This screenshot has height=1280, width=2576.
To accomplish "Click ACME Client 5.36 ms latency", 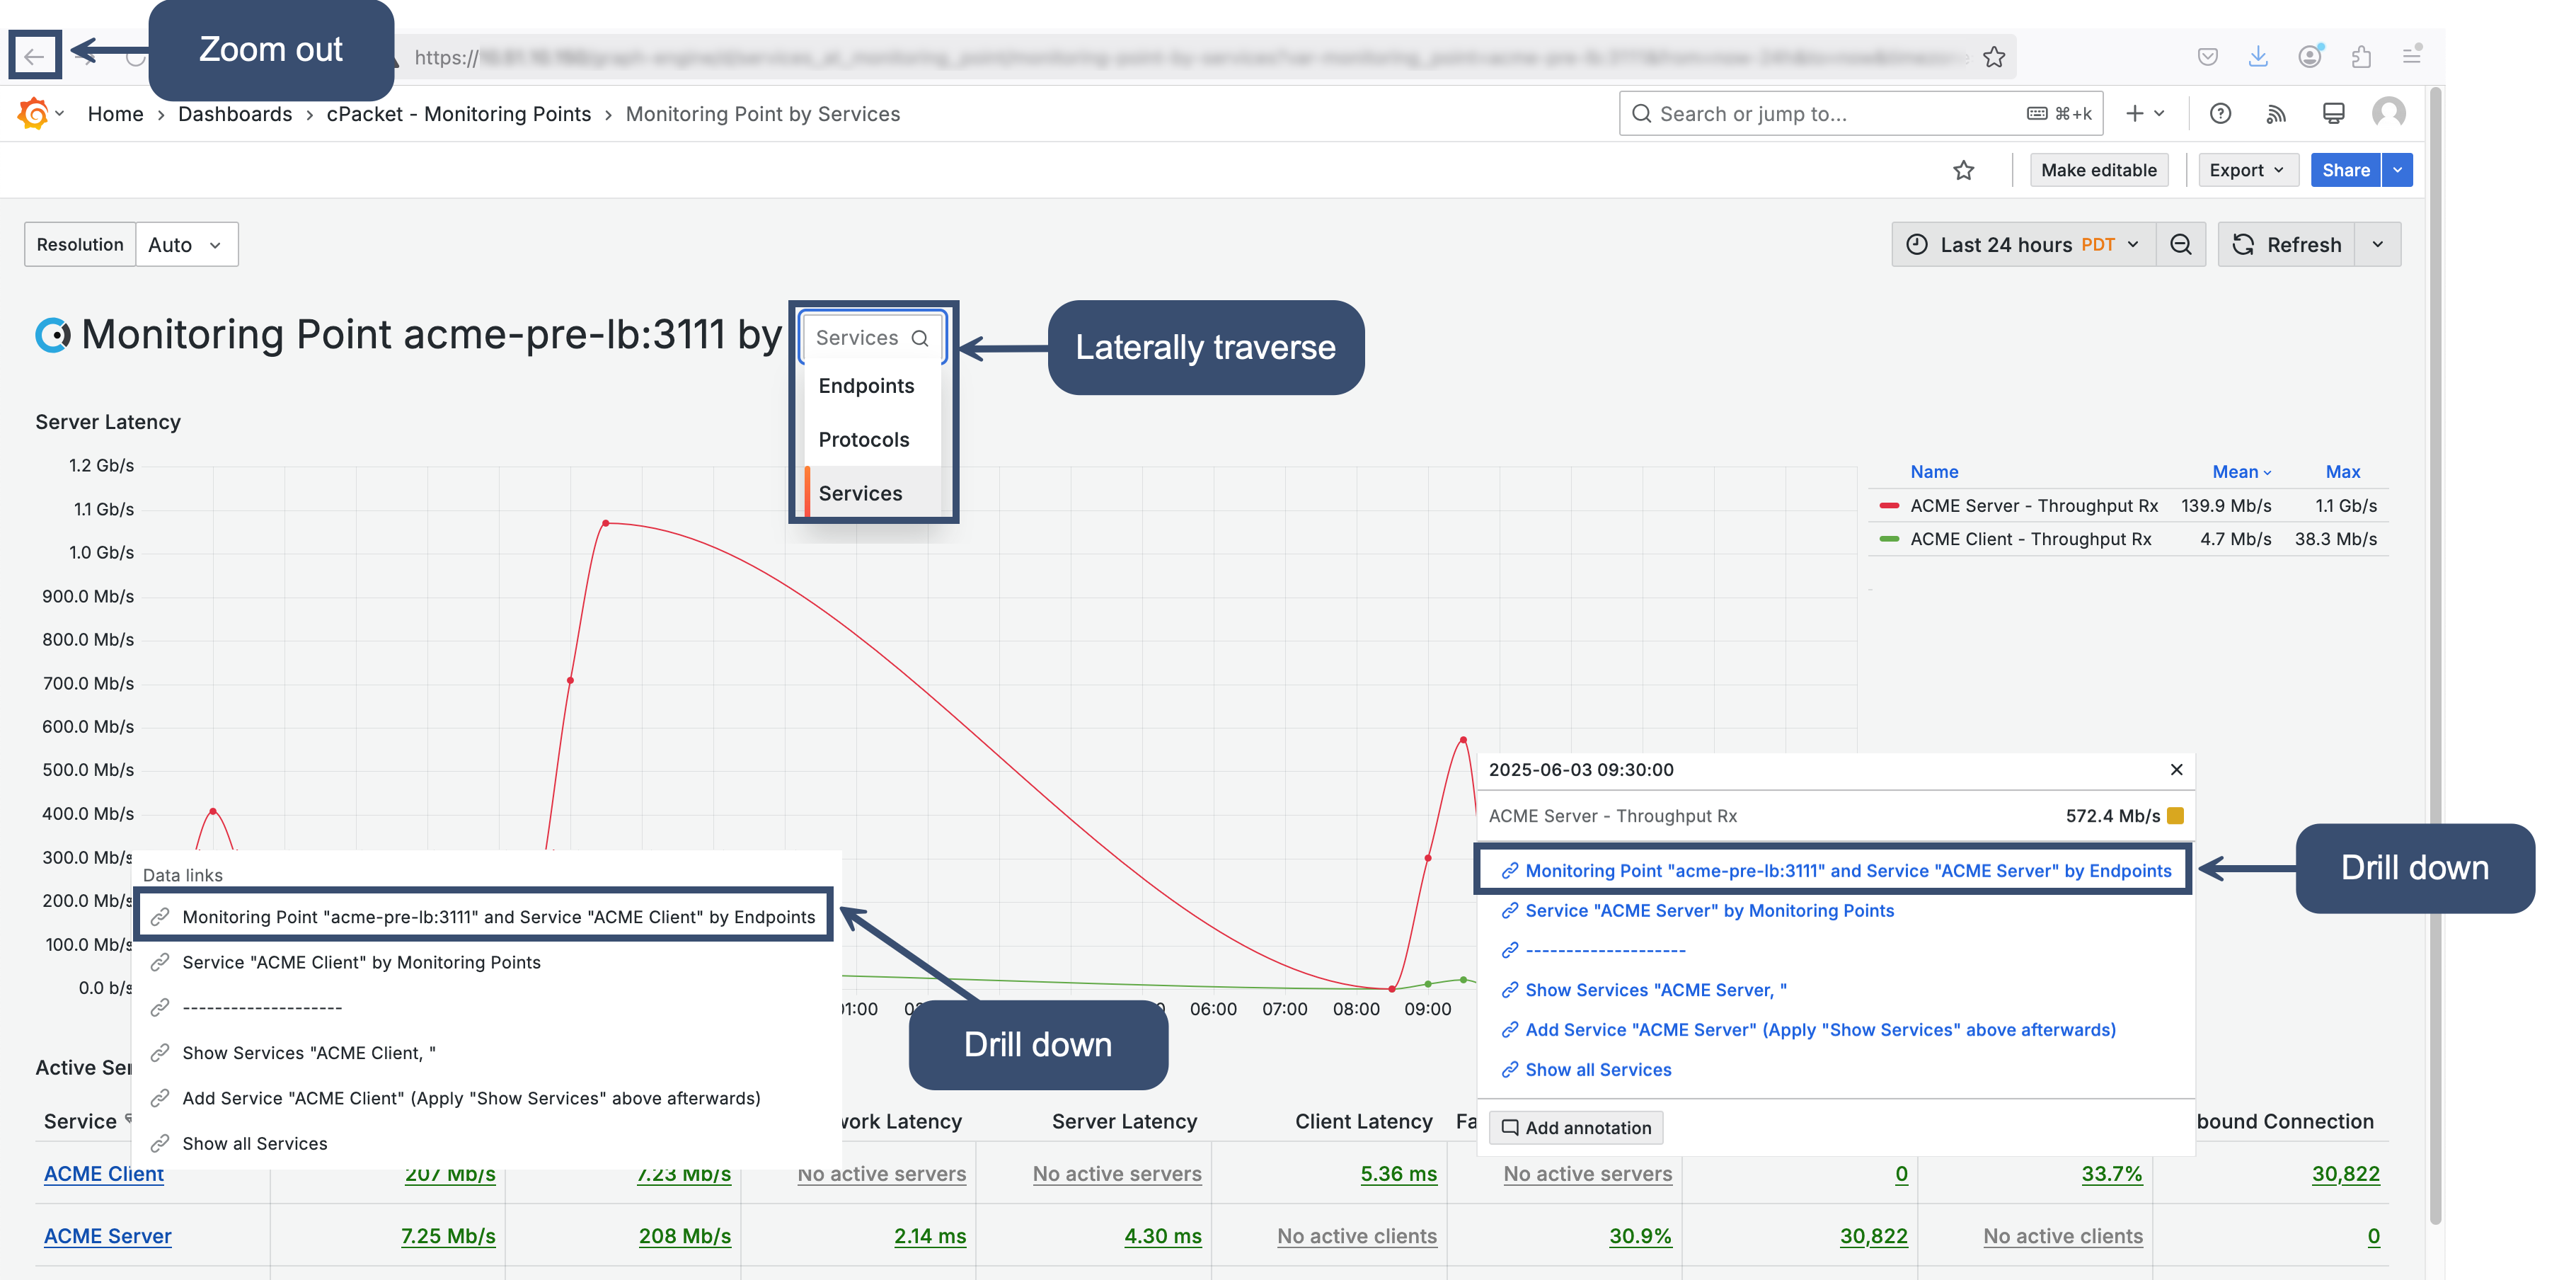I will click(1398, 1175).
